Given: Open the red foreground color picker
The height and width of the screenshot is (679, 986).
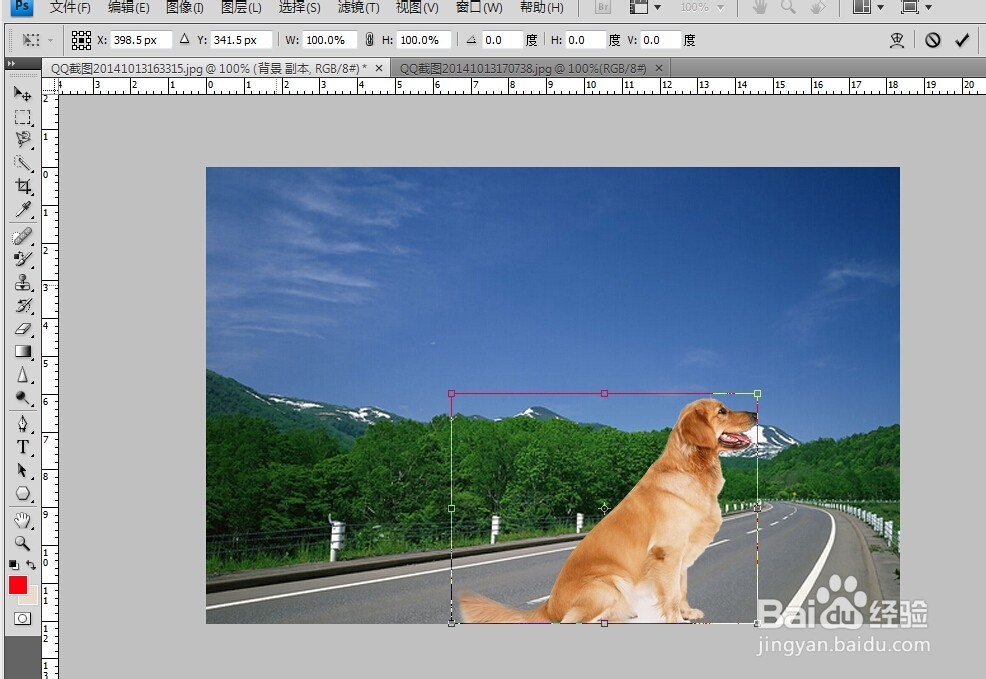Looking at the screenshot, I should [x=18, y=585].
